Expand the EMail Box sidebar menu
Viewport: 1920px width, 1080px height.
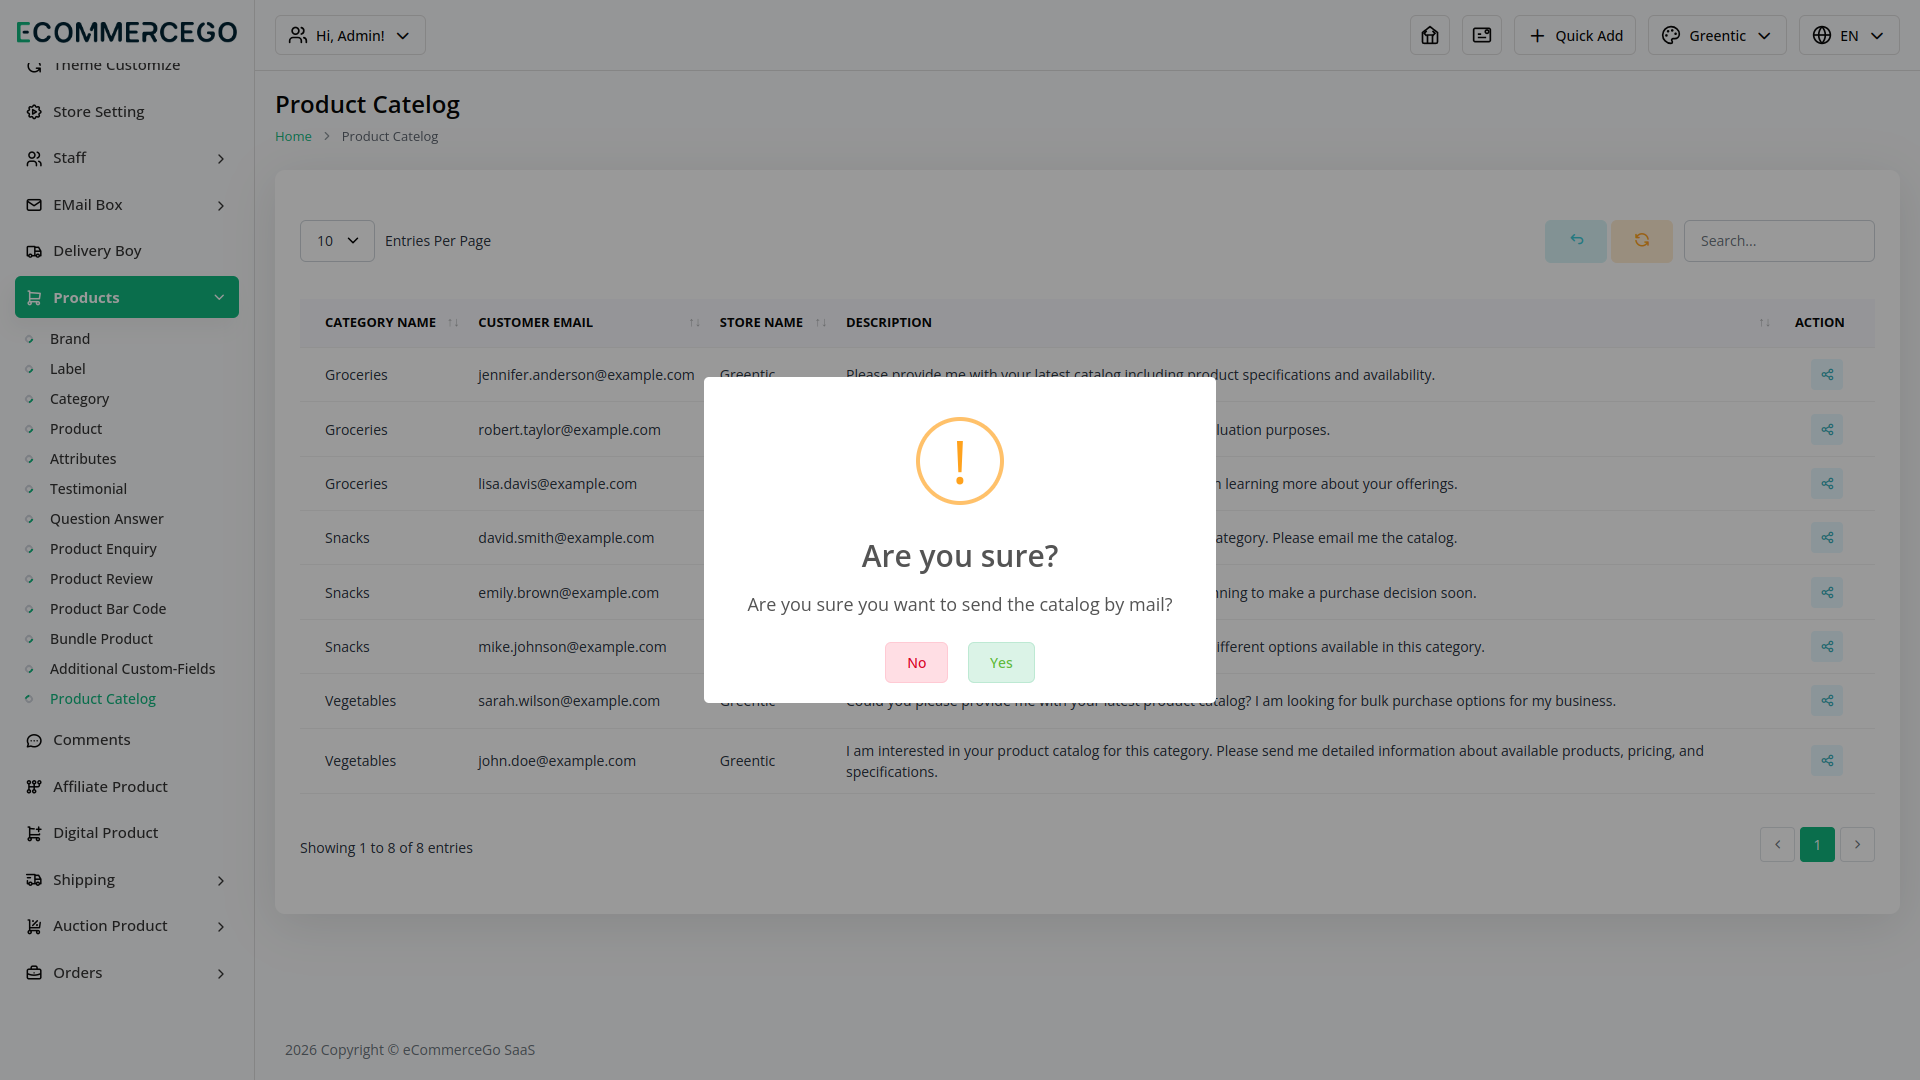point(127,205)
